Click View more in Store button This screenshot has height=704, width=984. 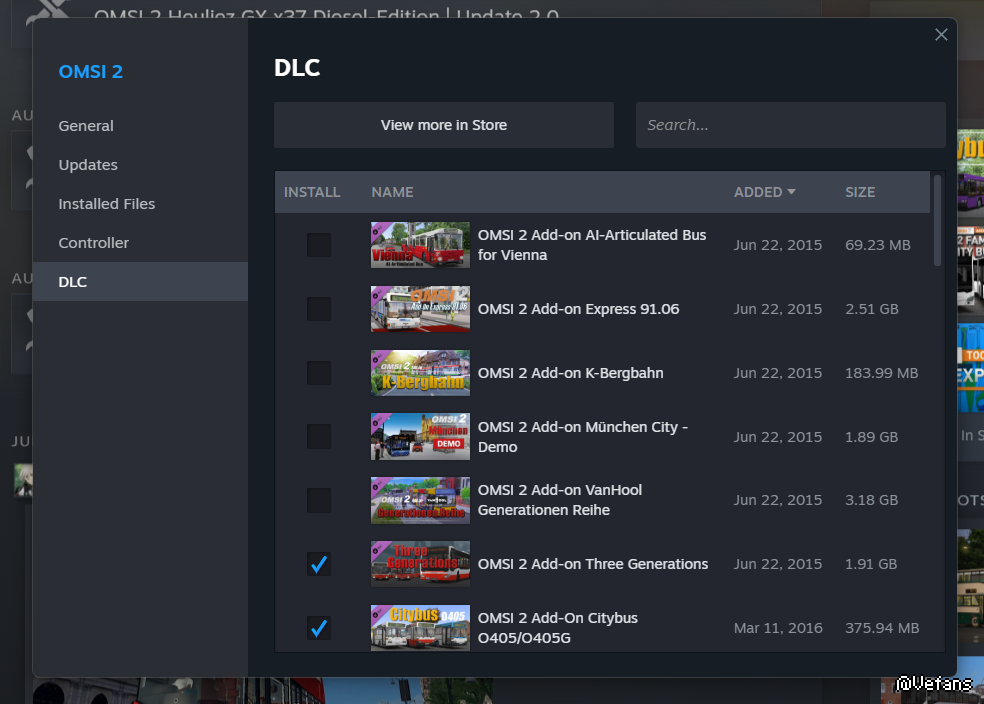pos(444,125)
